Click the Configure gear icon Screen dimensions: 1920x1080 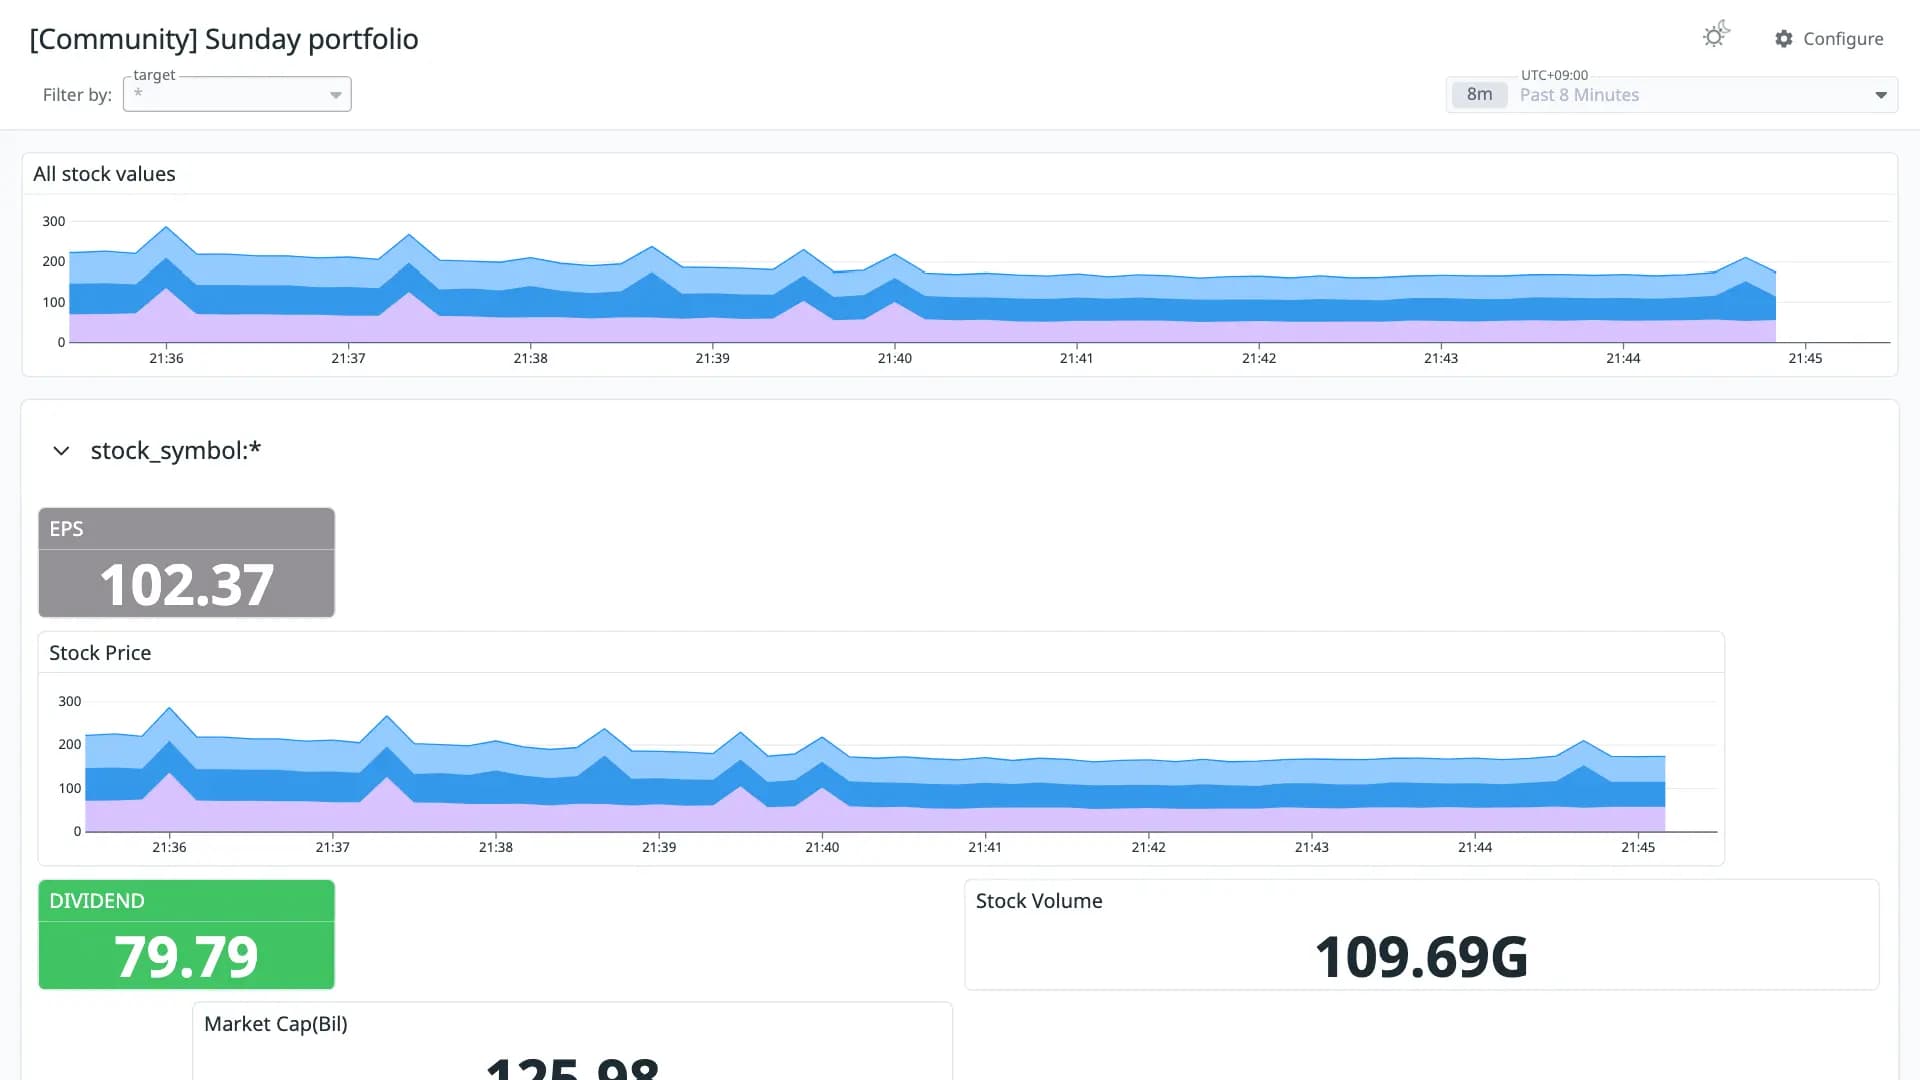coord(1784,38)
